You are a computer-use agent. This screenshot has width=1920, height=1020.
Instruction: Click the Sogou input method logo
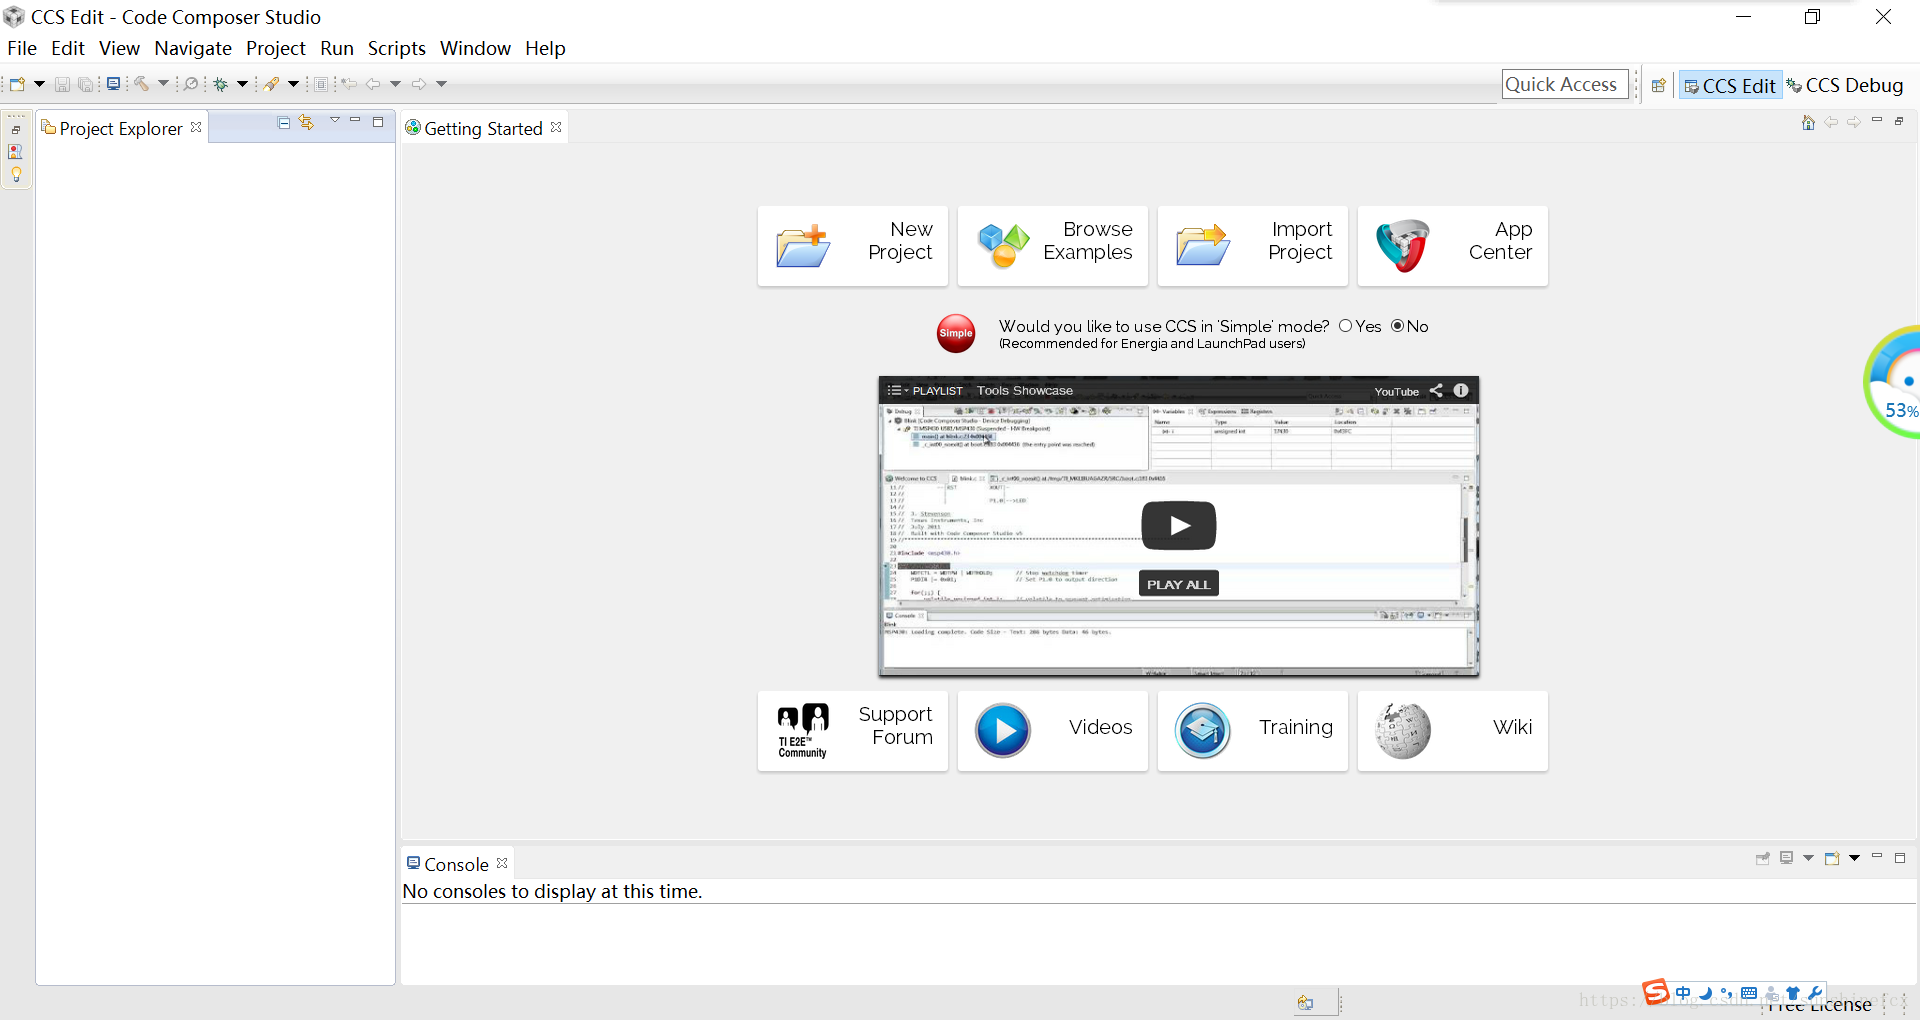(1655, 992)
